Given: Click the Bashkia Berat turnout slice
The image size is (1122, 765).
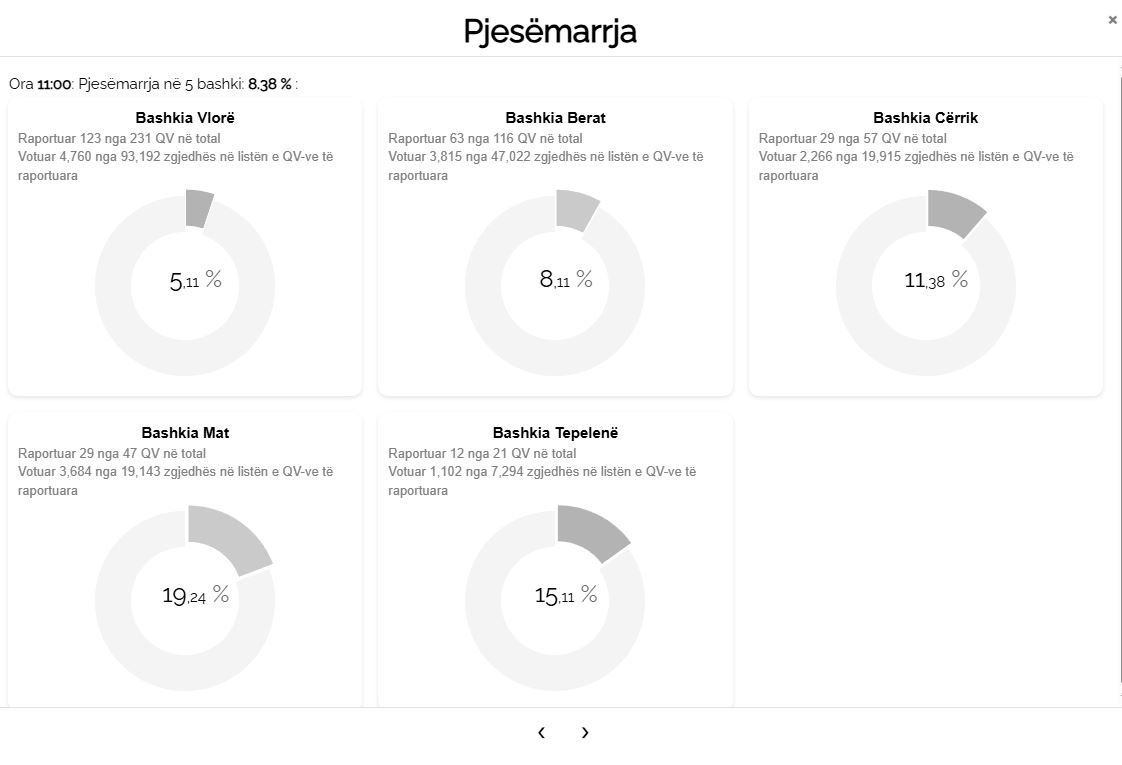Looking at the screenshot, I should [x=576, y=211].
